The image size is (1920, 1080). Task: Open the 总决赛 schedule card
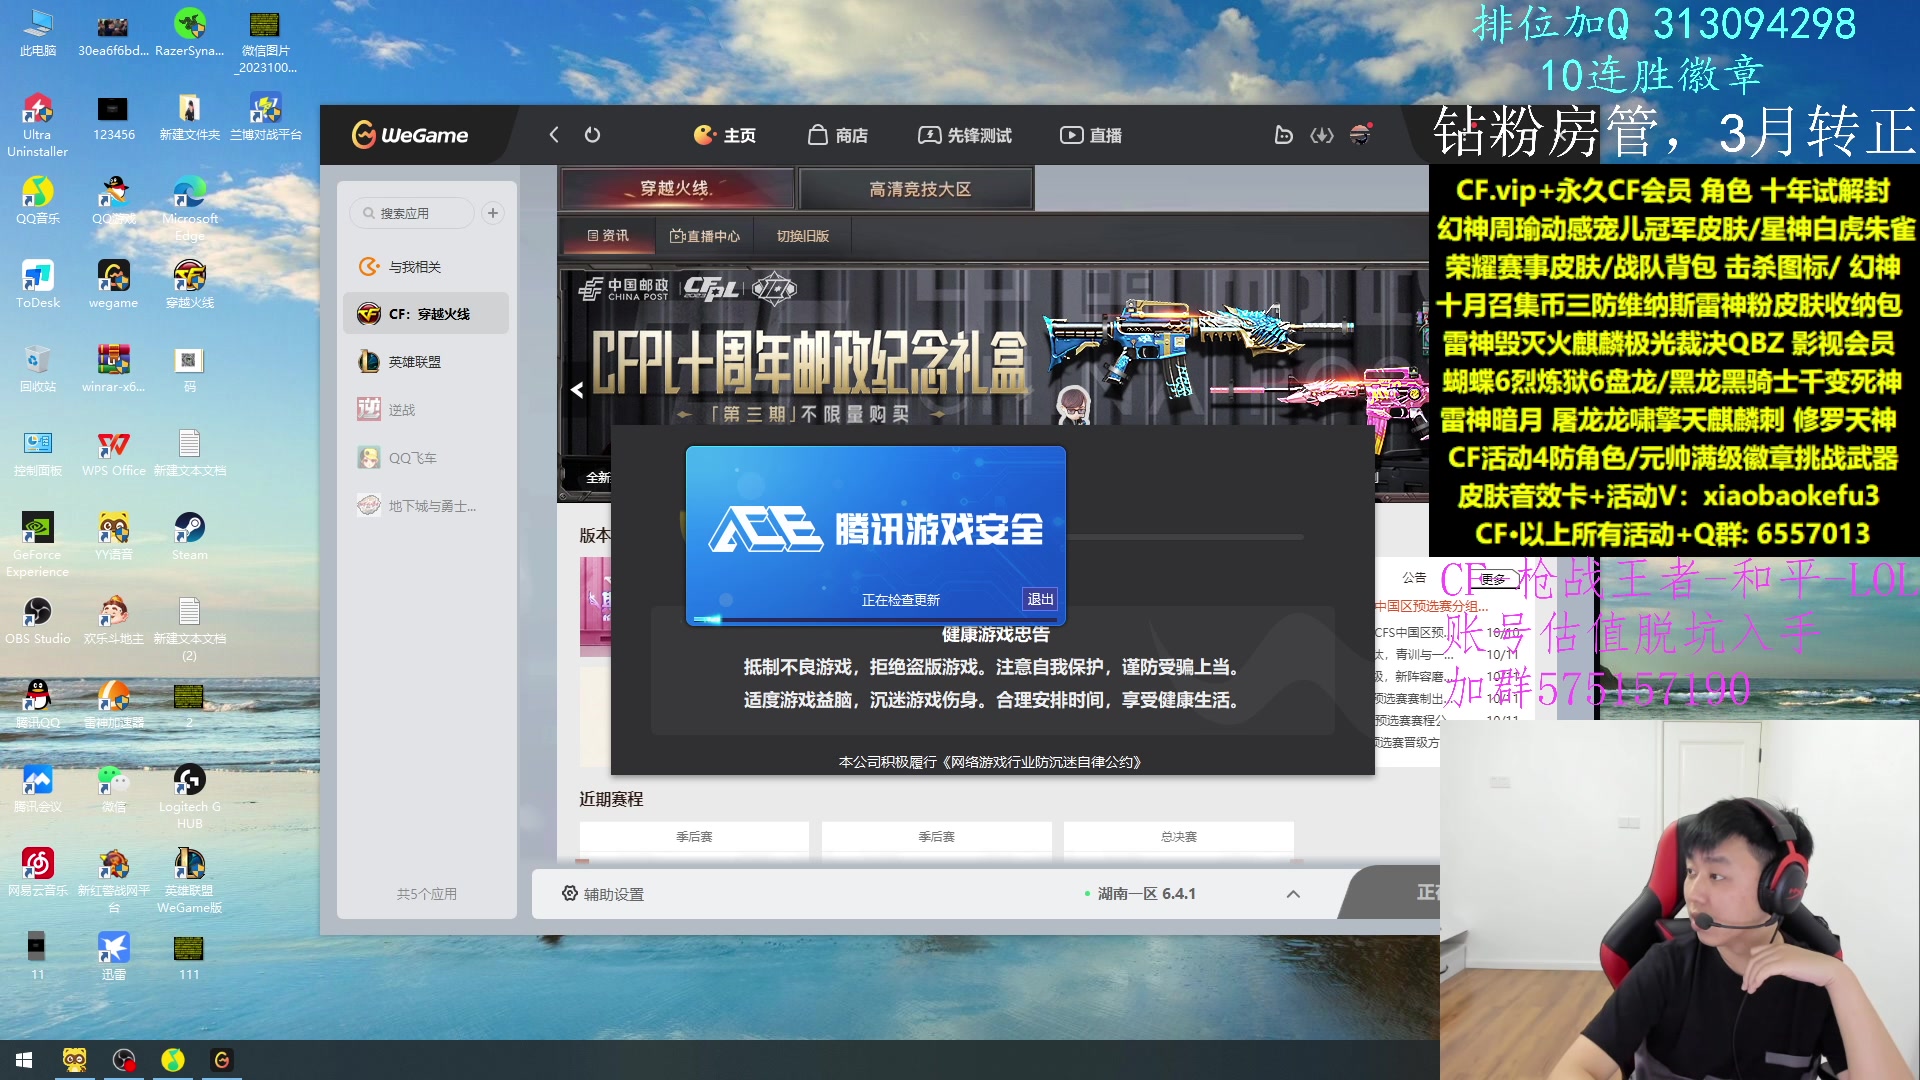(x=1178, y=837)
